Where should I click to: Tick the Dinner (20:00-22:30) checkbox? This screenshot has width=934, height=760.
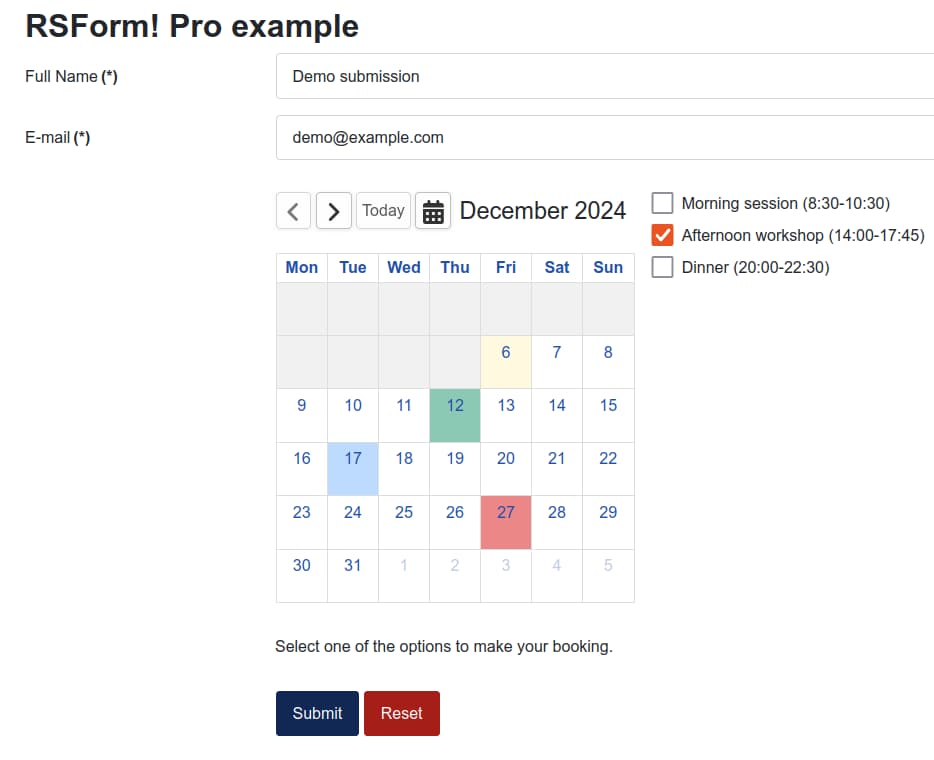(x=662, y=268)
